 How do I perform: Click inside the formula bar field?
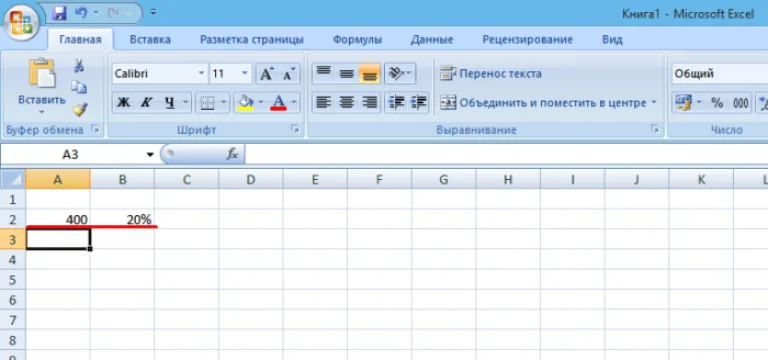[506, 155]
